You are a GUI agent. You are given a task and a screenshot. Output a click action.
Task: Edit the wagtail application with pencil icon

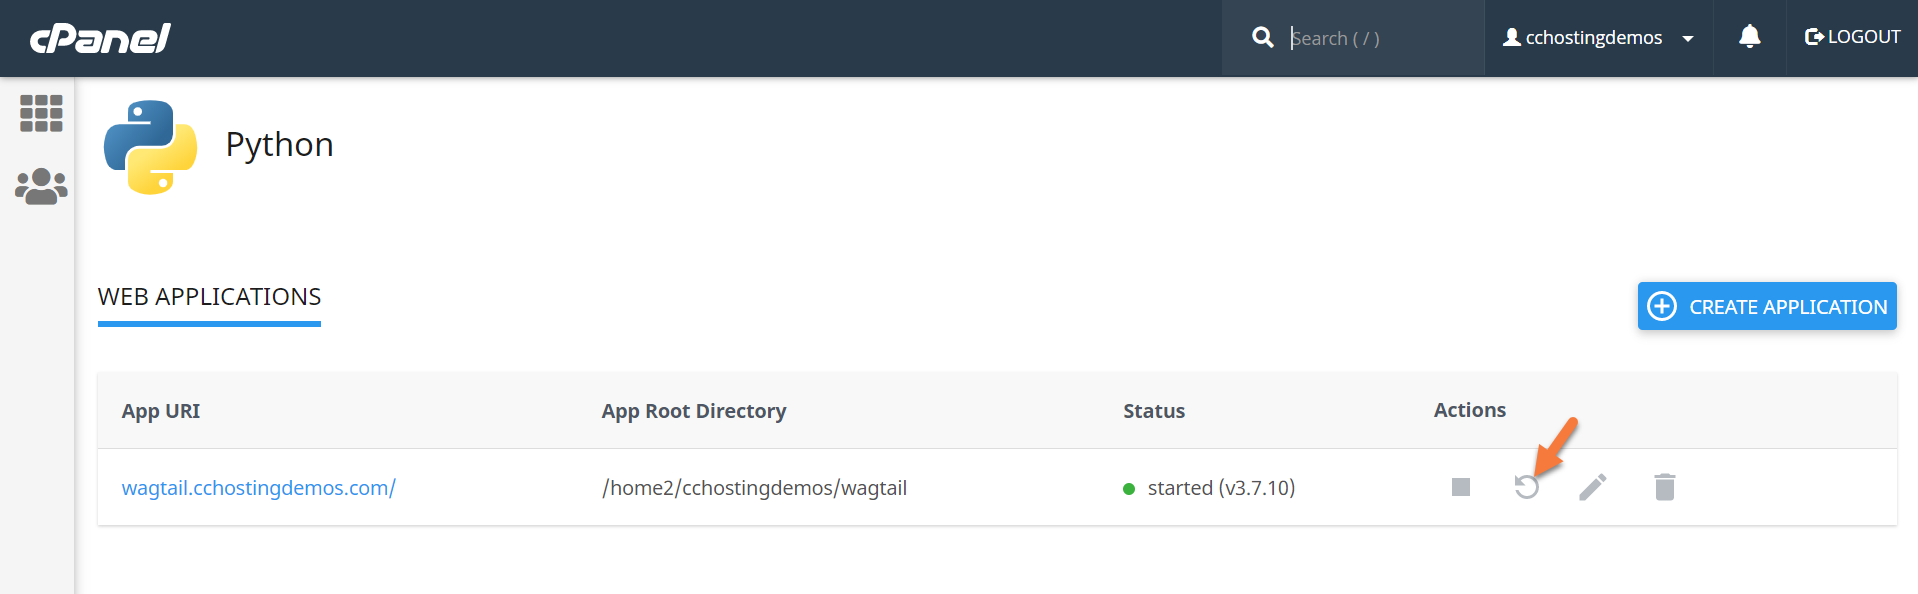1592,487
